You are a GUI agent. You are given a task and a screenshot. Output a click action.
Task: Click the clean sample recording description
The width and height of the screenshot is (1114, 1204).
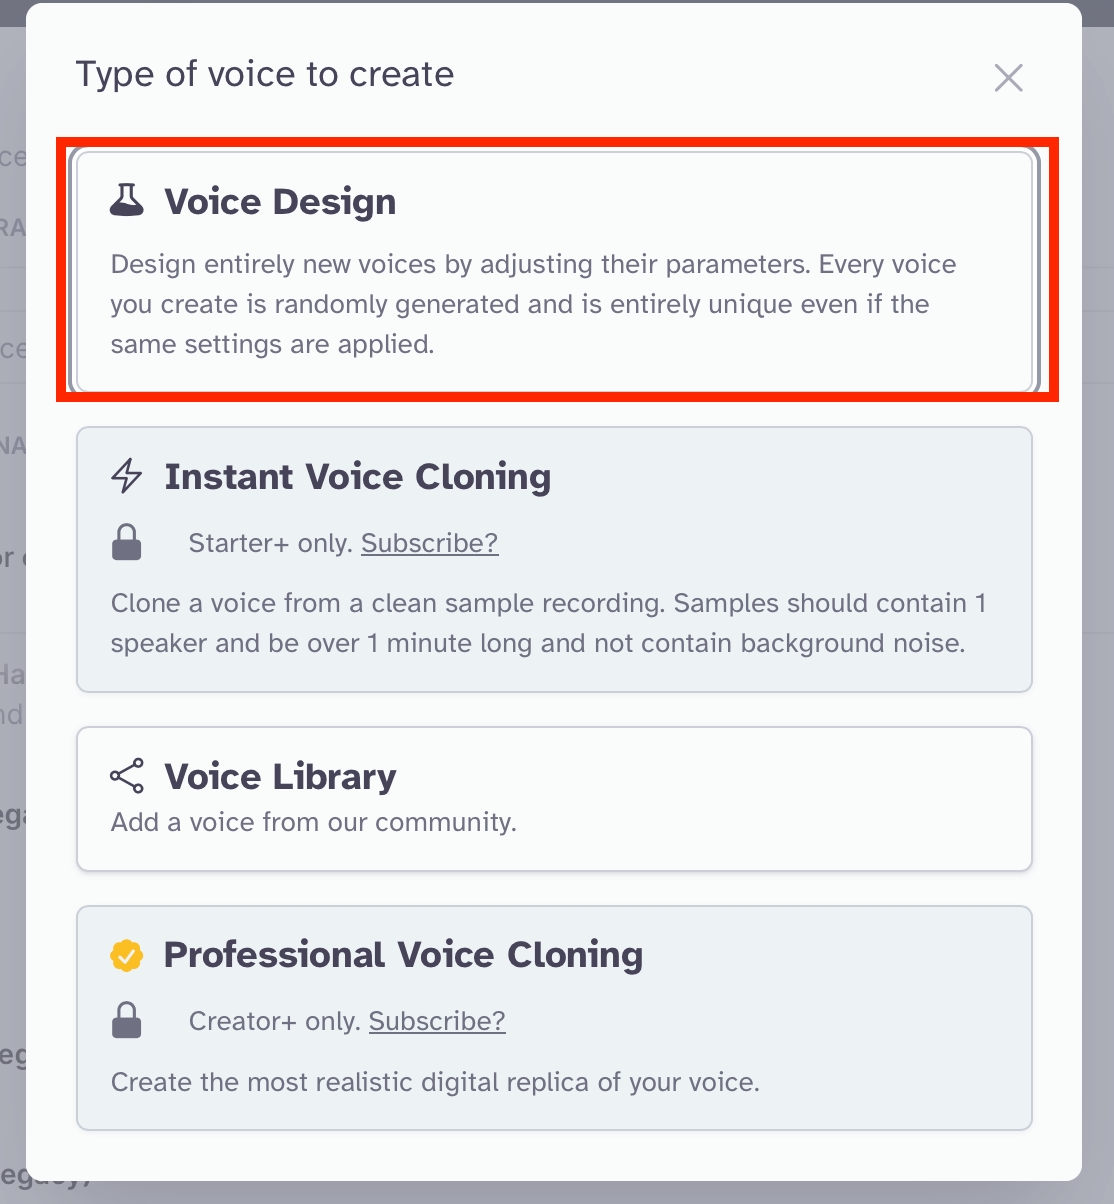(x=548, y=623)
